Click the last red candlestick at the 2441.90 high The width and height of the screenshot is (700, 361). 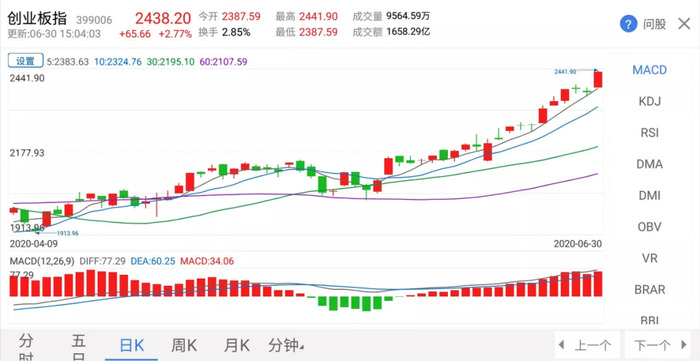(x=598, y=79)
